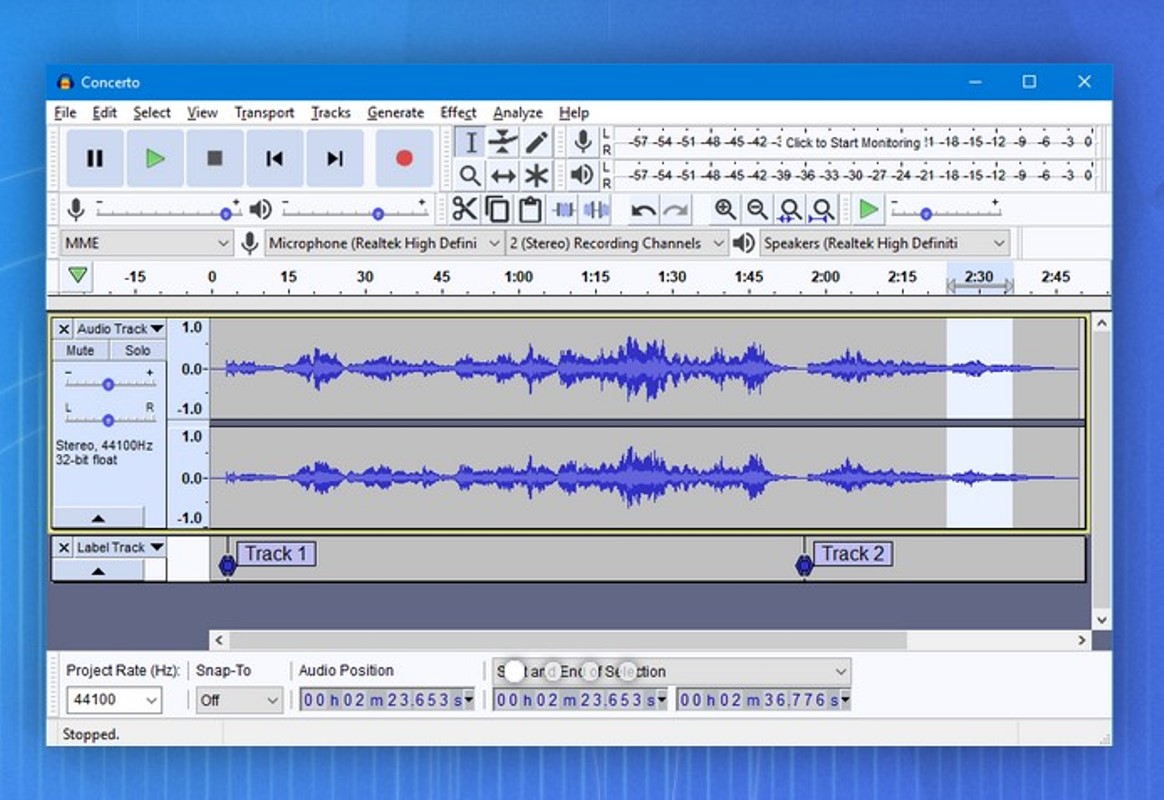Zoom in on the timeline

725,210
